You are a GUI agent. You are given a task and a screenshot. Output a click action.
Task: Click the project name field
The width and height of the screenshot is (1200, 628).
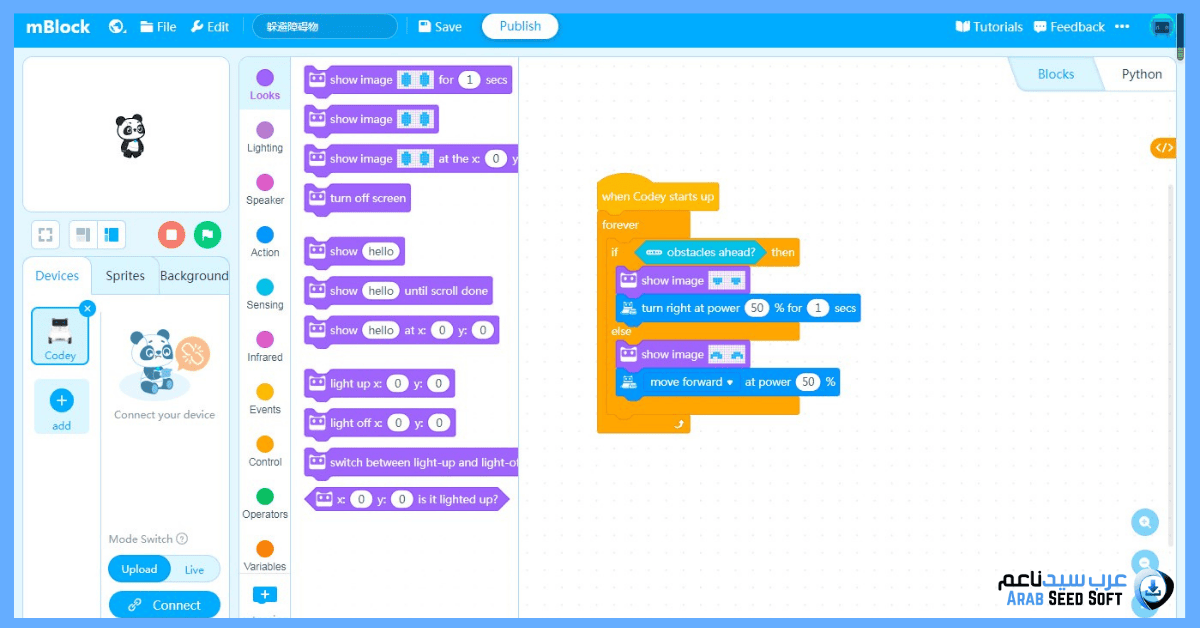[324, 27]
